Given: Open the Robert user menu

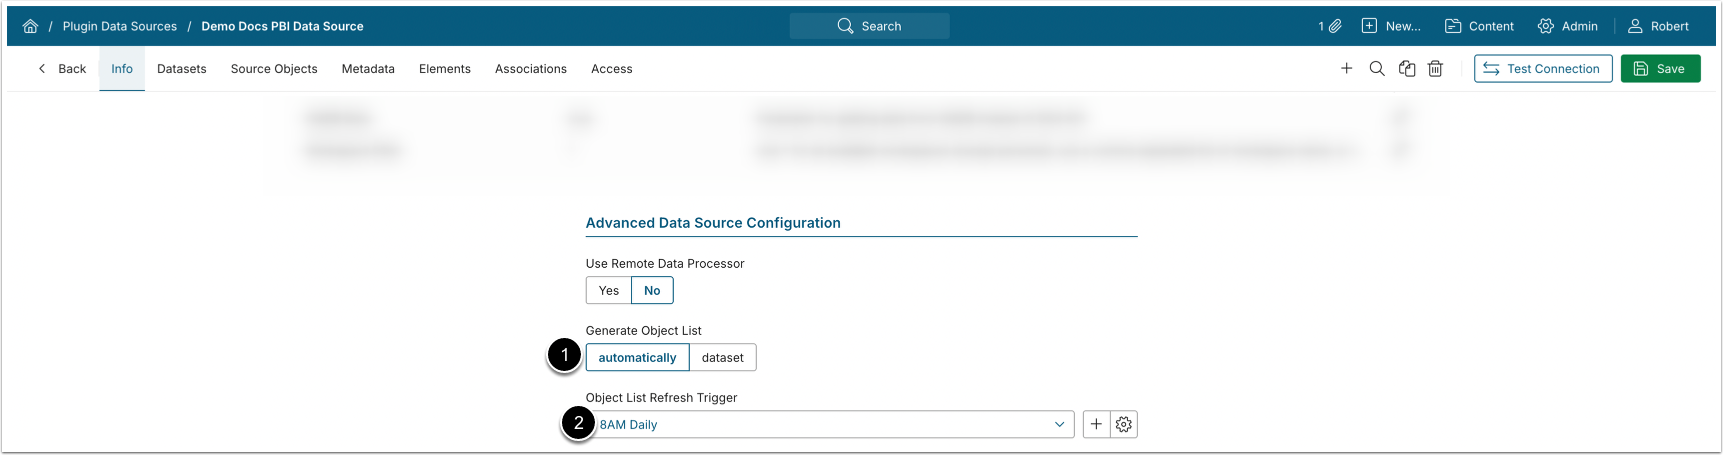Looking at the screenshot, I should point(1658,26).
